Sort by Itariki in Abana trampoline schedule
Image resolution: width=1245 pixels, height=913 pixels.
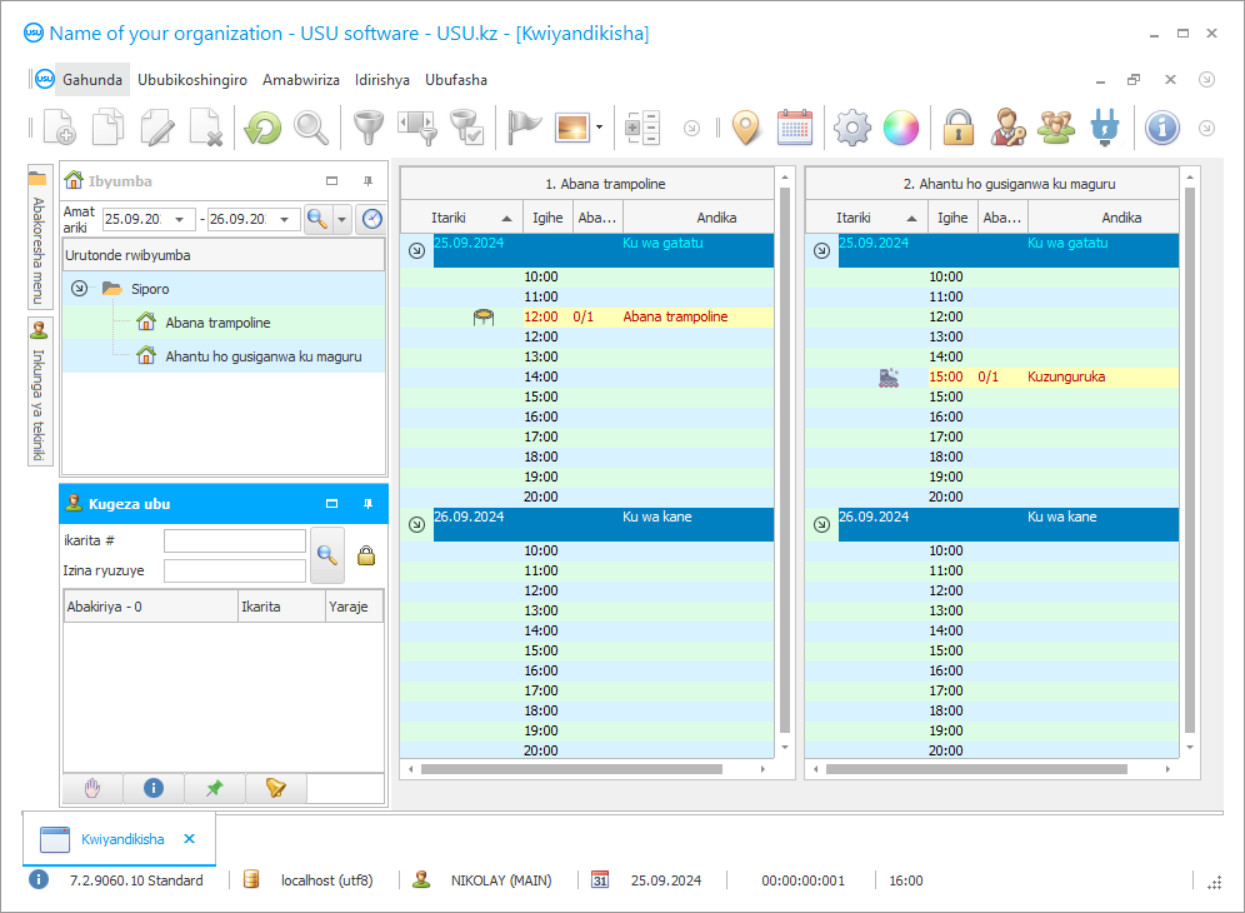click(x=462, y=217)
